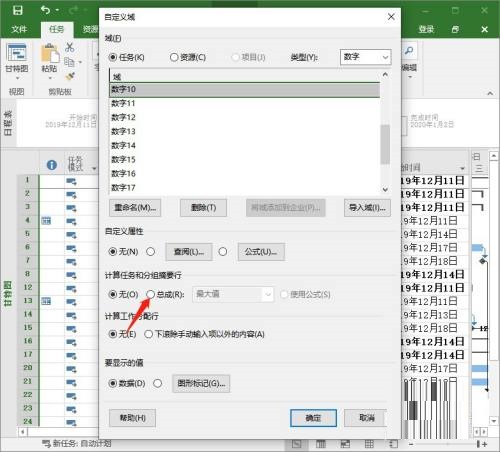Select 数字15 in the field list
The height and width of the screenshot is (452, 500).
(x=244, y=159)
